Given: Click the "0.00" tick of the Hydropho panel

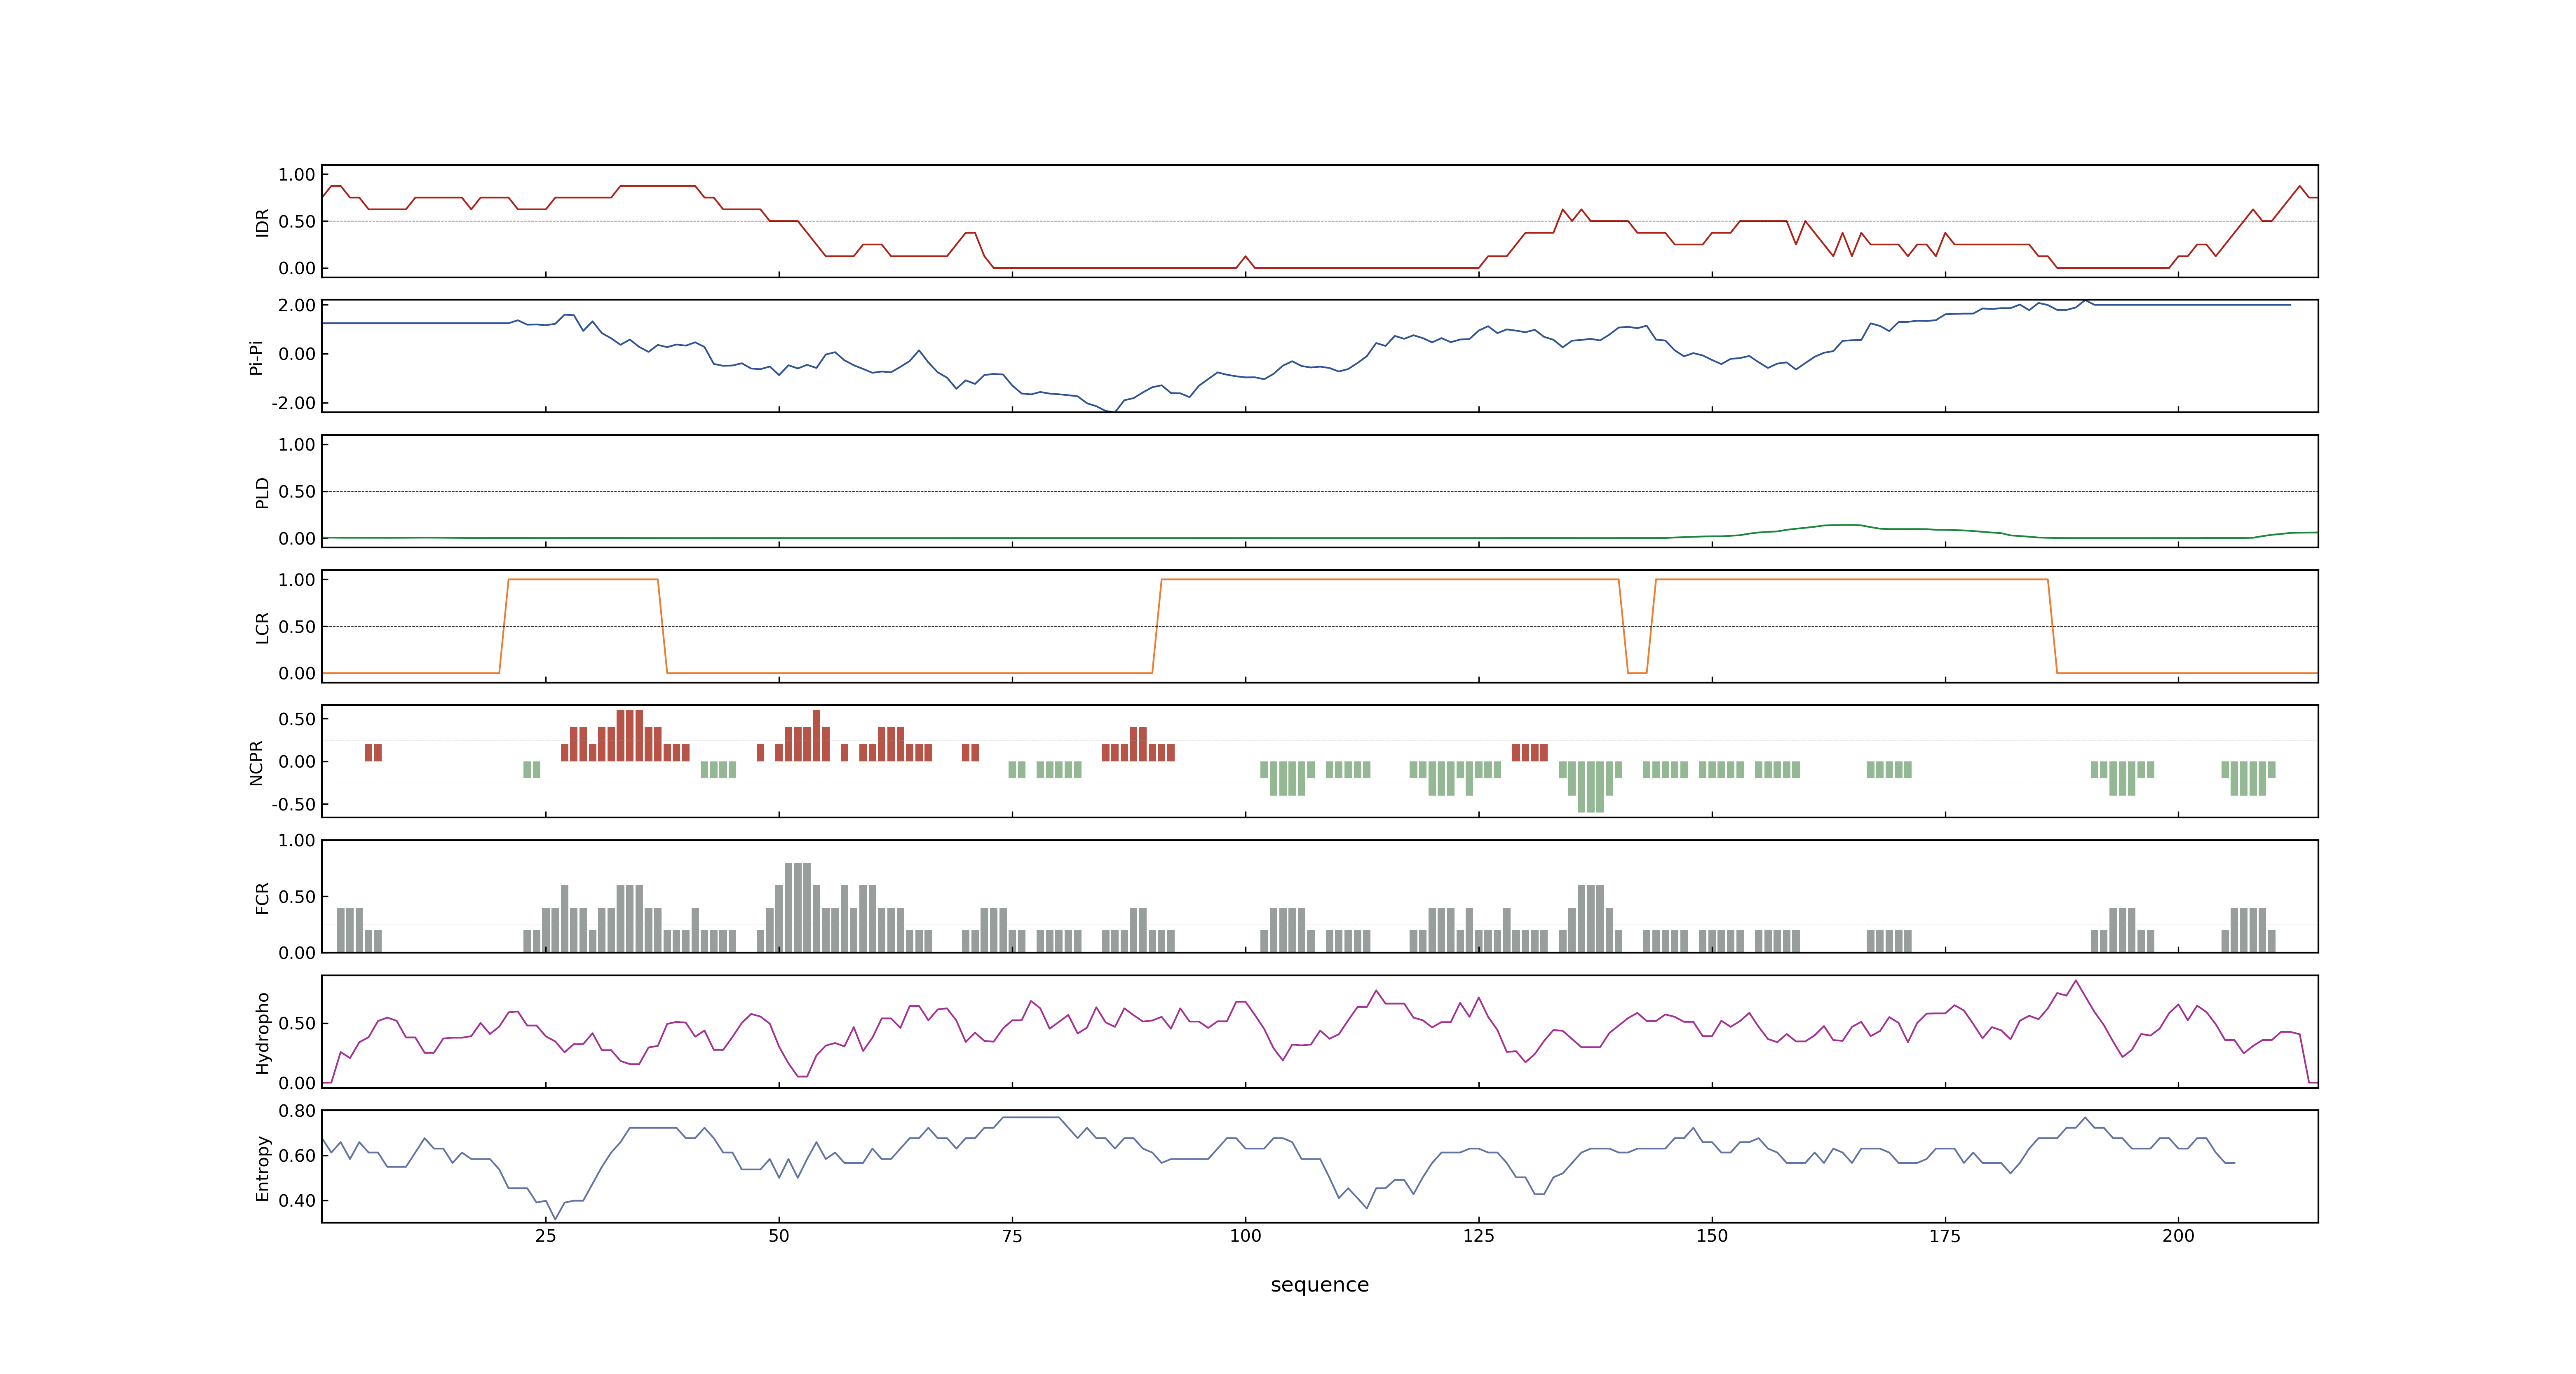Looking at the screenshot, I should coord(297,1083).
